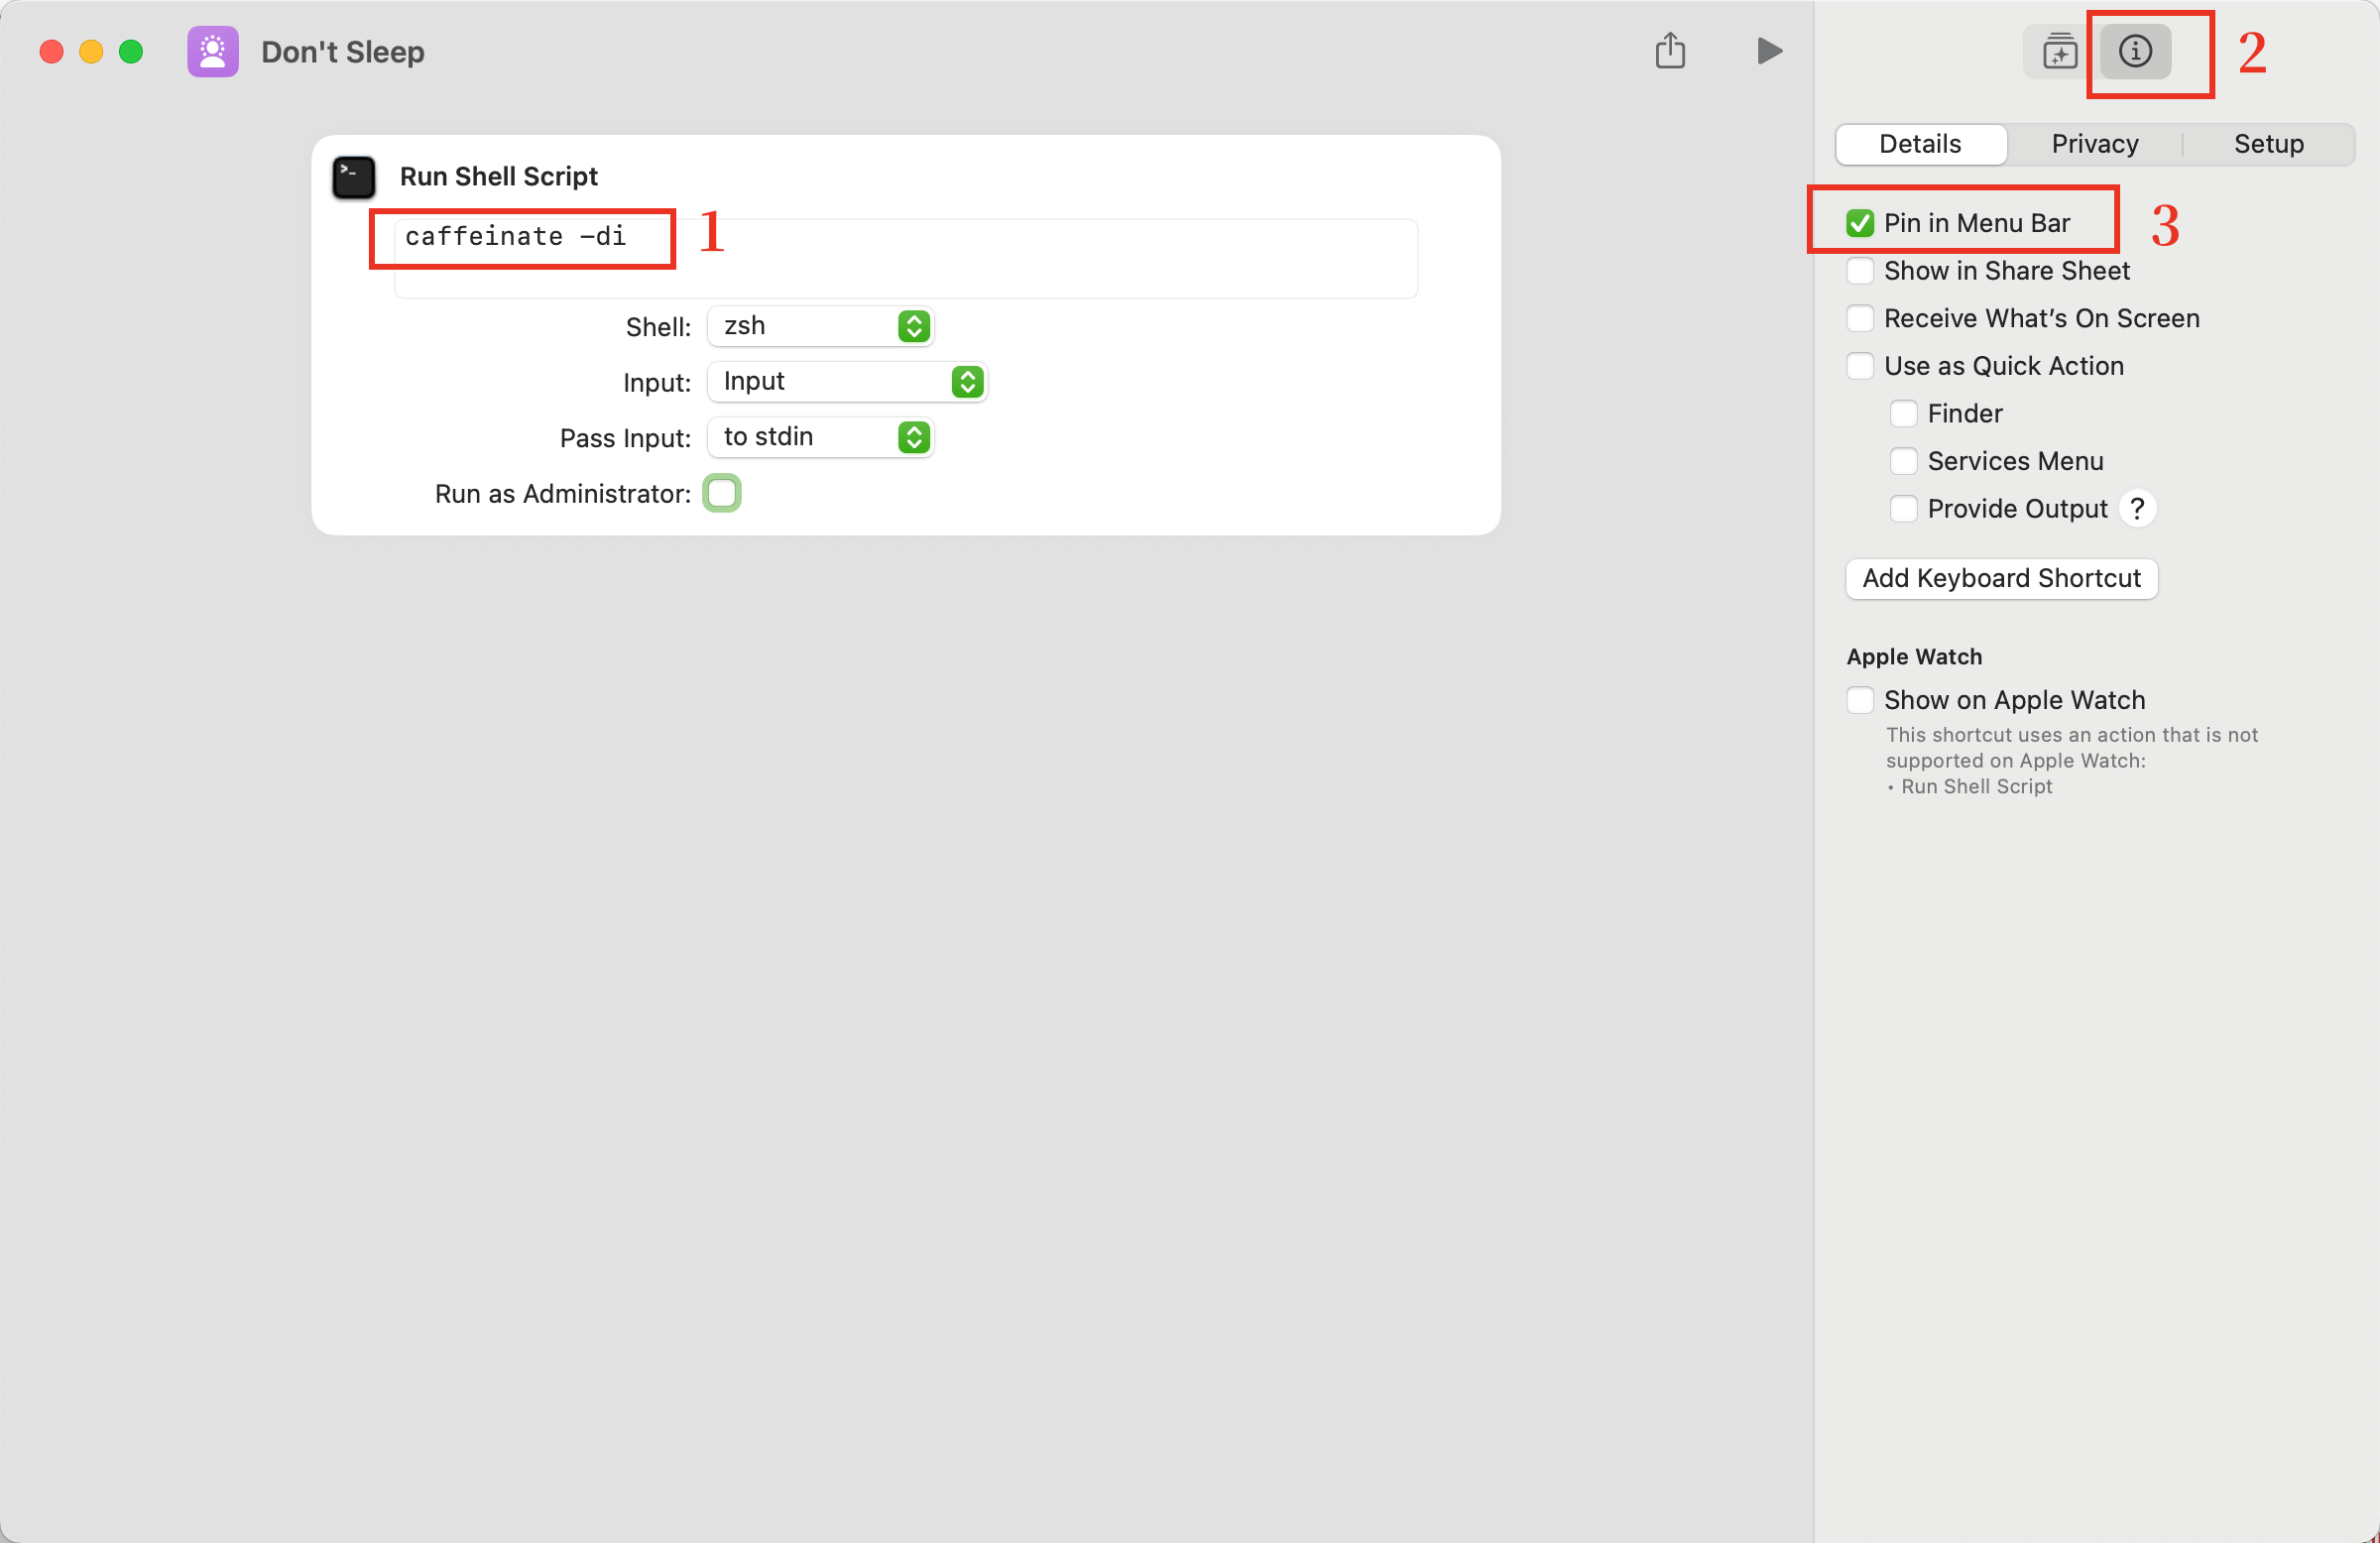Toggle Run as Administrator checkbox

(722, 494)
